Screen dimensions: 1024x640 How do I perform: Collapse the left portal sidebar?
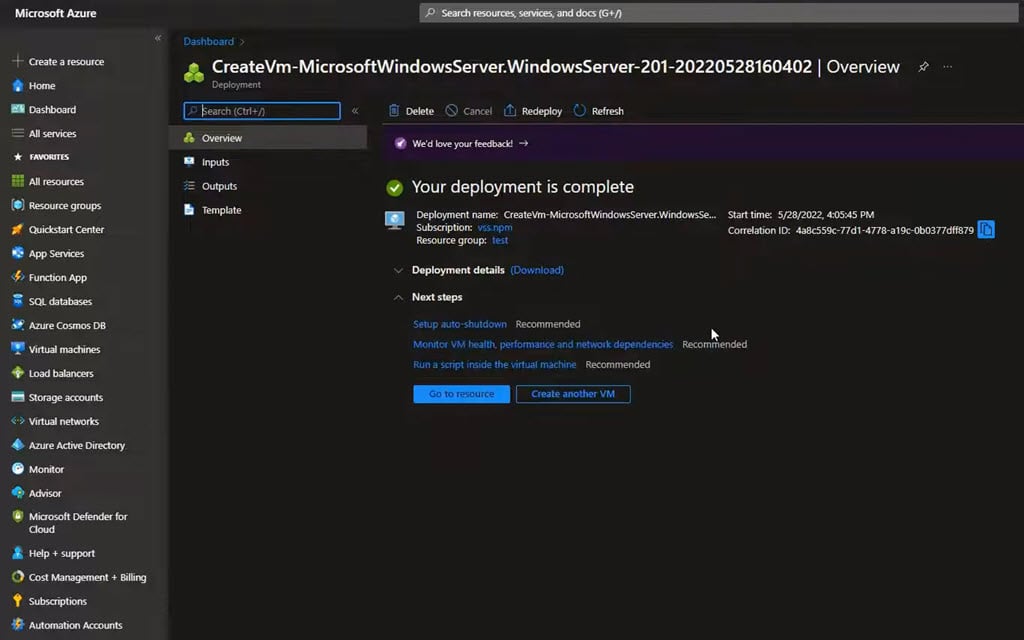(157, 39)
